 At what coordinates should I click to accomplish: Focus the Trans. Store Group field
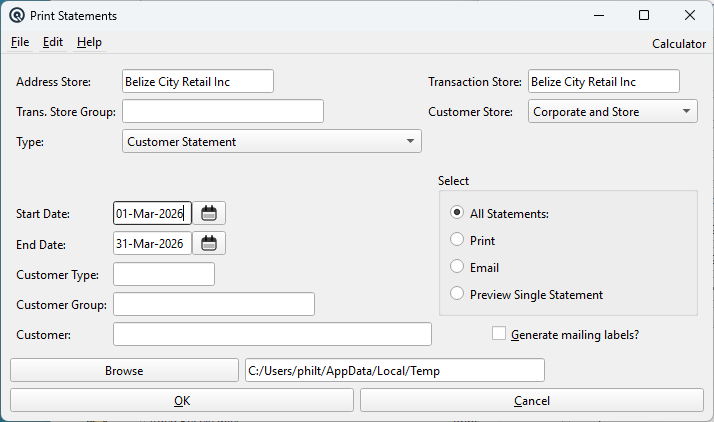(223, 111)
